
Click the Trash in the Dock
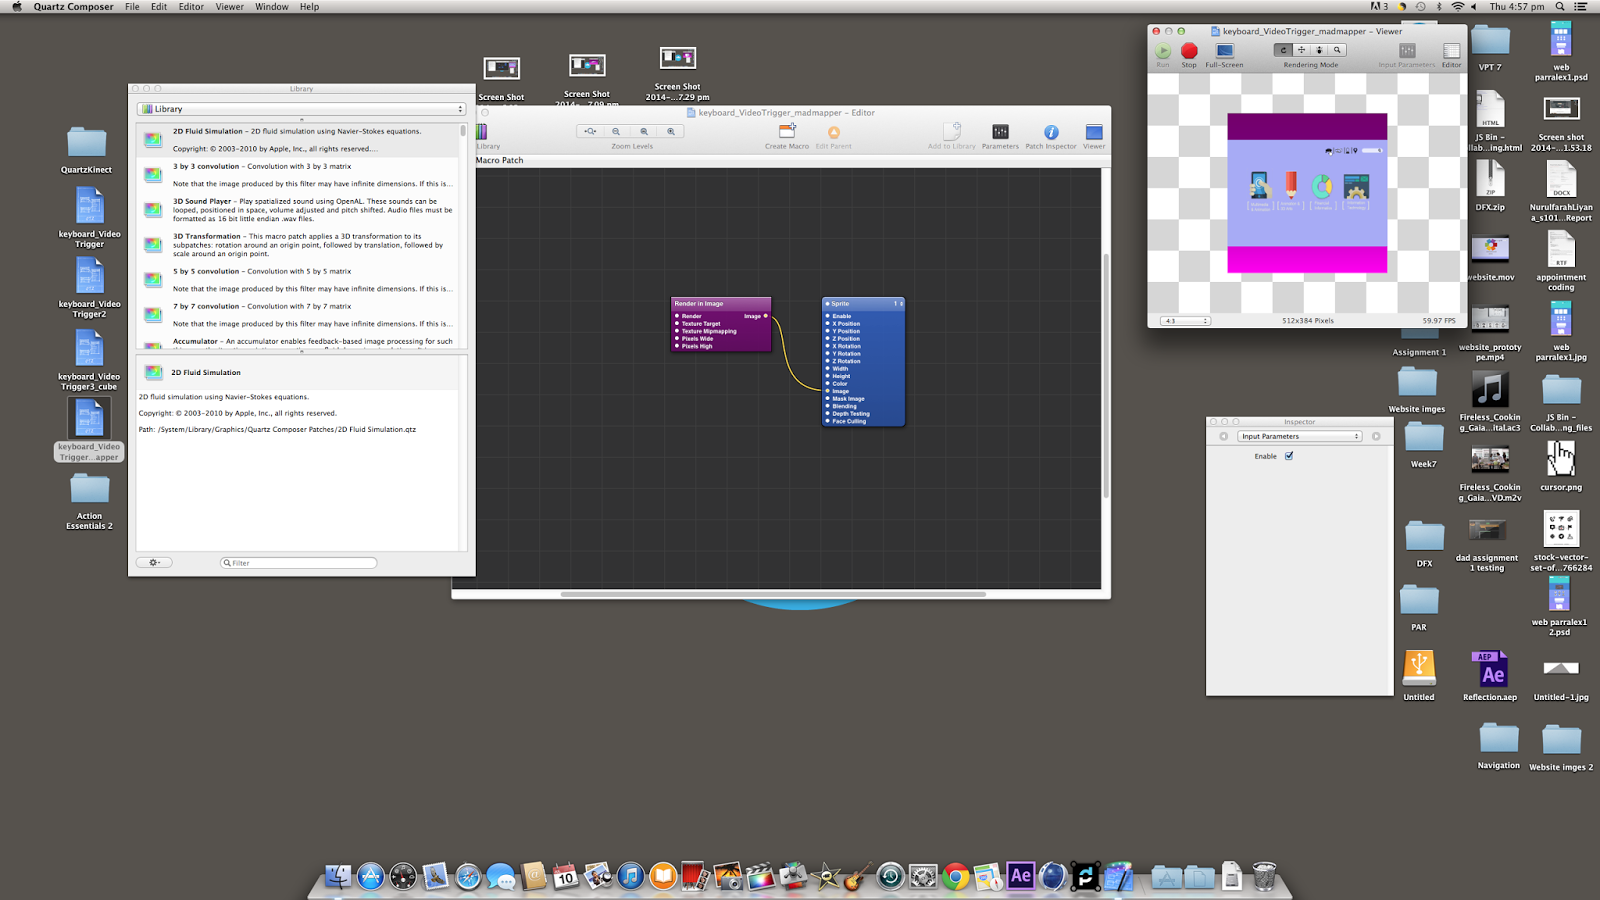coord(1264,877)
